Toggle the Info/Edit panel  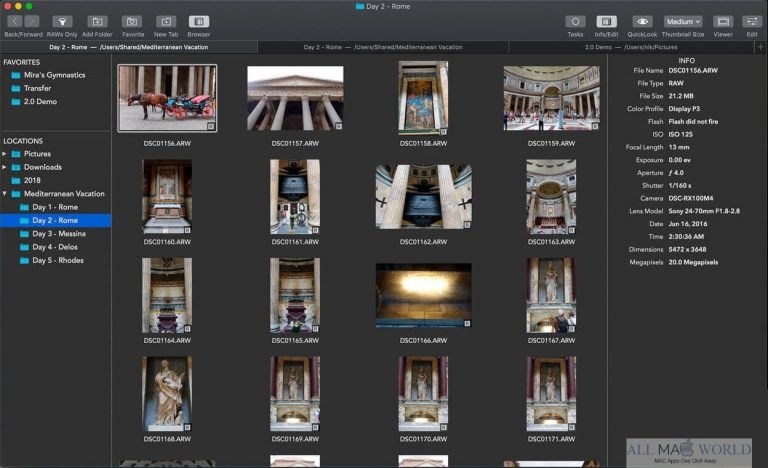point(606,21)
